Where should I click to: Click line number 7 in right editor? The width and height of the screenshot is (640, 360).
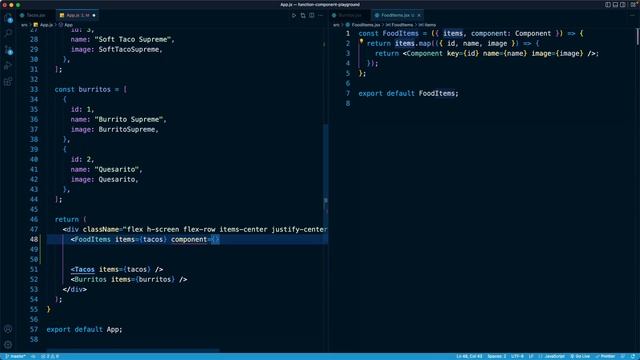click(348, 93)
